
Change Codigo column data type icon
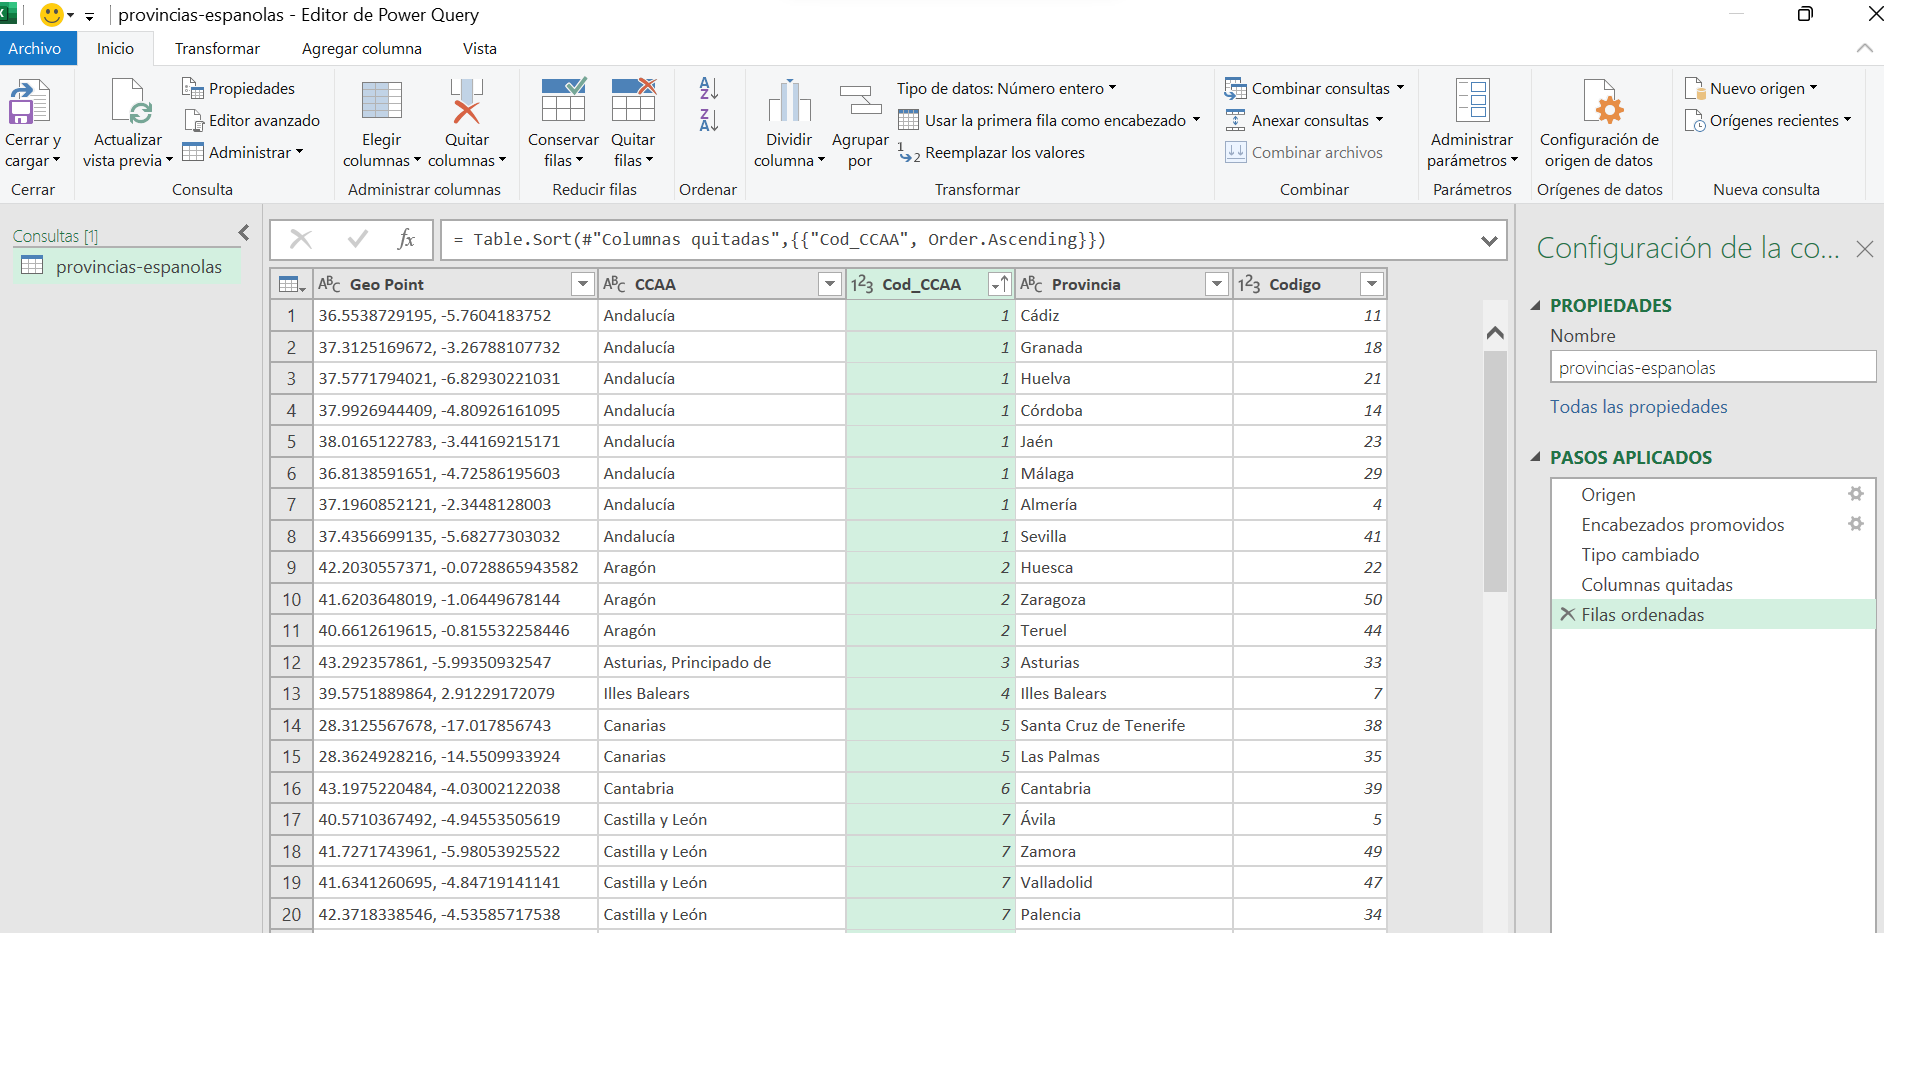point(1249,284)
